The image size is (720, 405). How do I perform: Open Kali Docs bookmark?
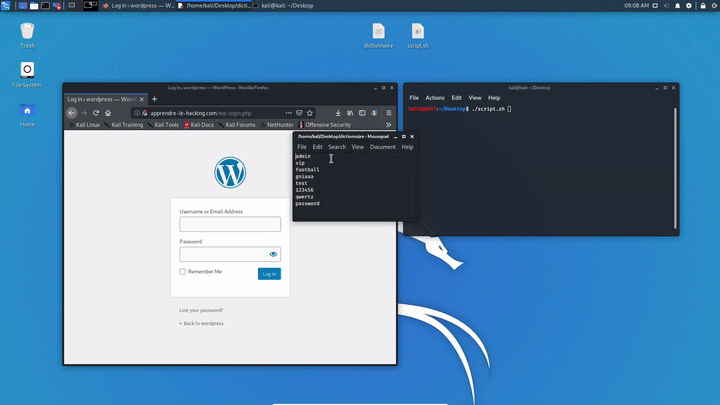click(x=199, y=125)
